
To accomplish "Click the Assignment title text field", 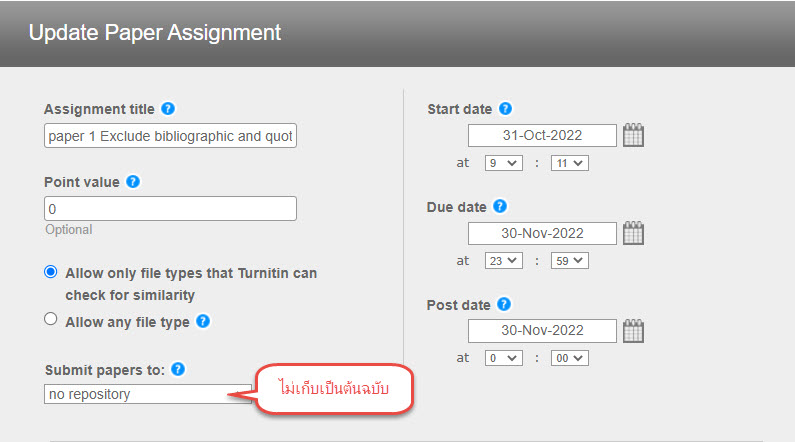I will 171,136.
